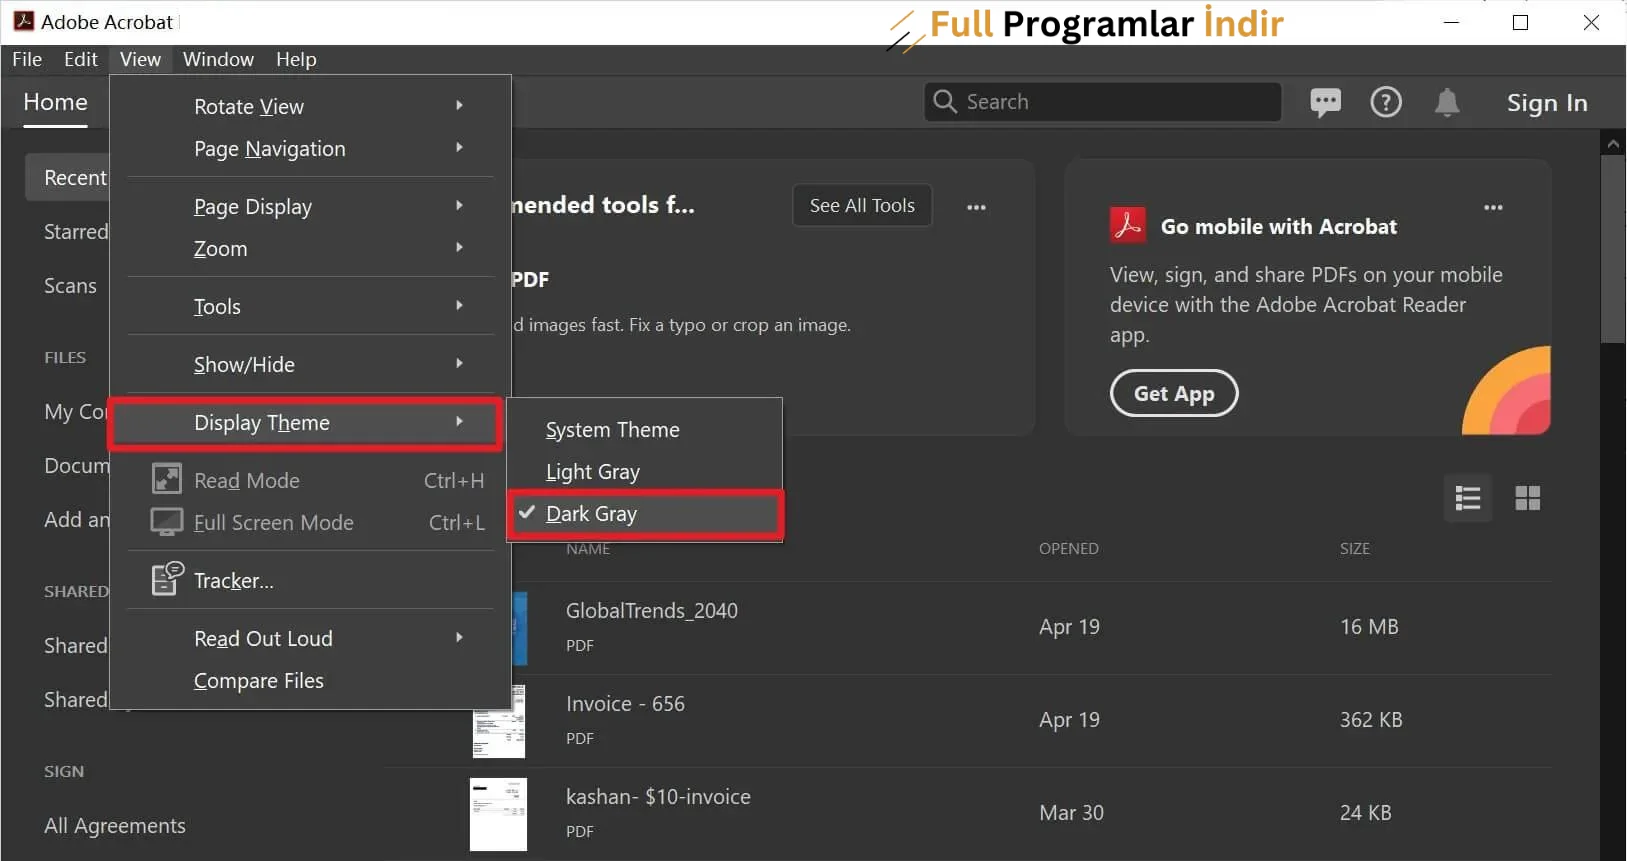Open the kashan- $10-invoice thumbnail

coord(498,814)
